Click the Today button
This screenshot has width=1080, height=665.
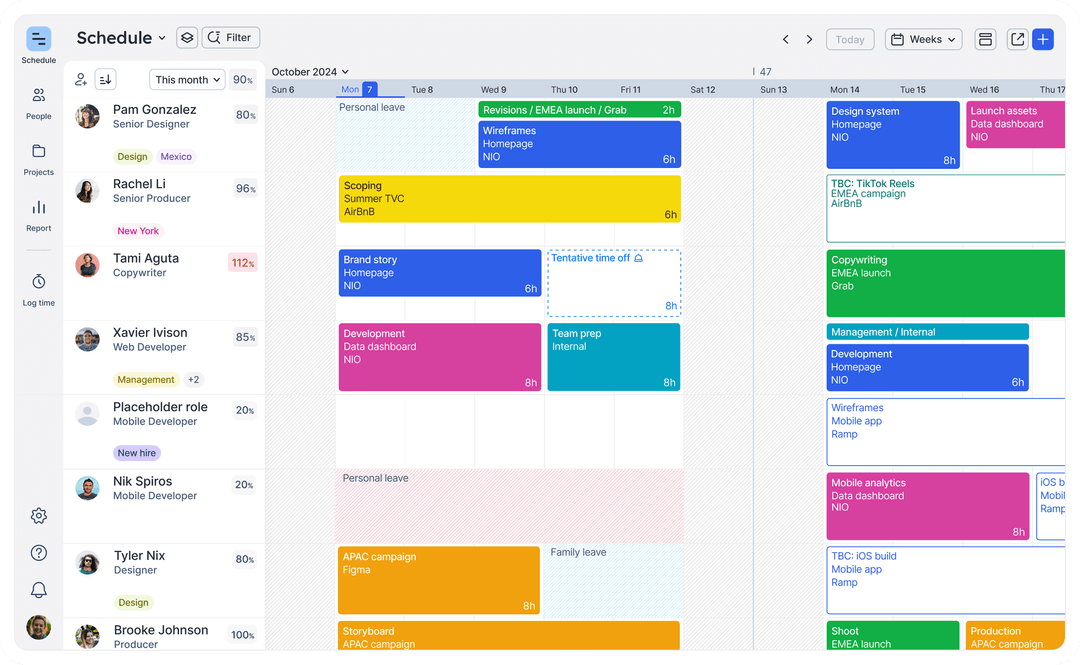(850, 39)
